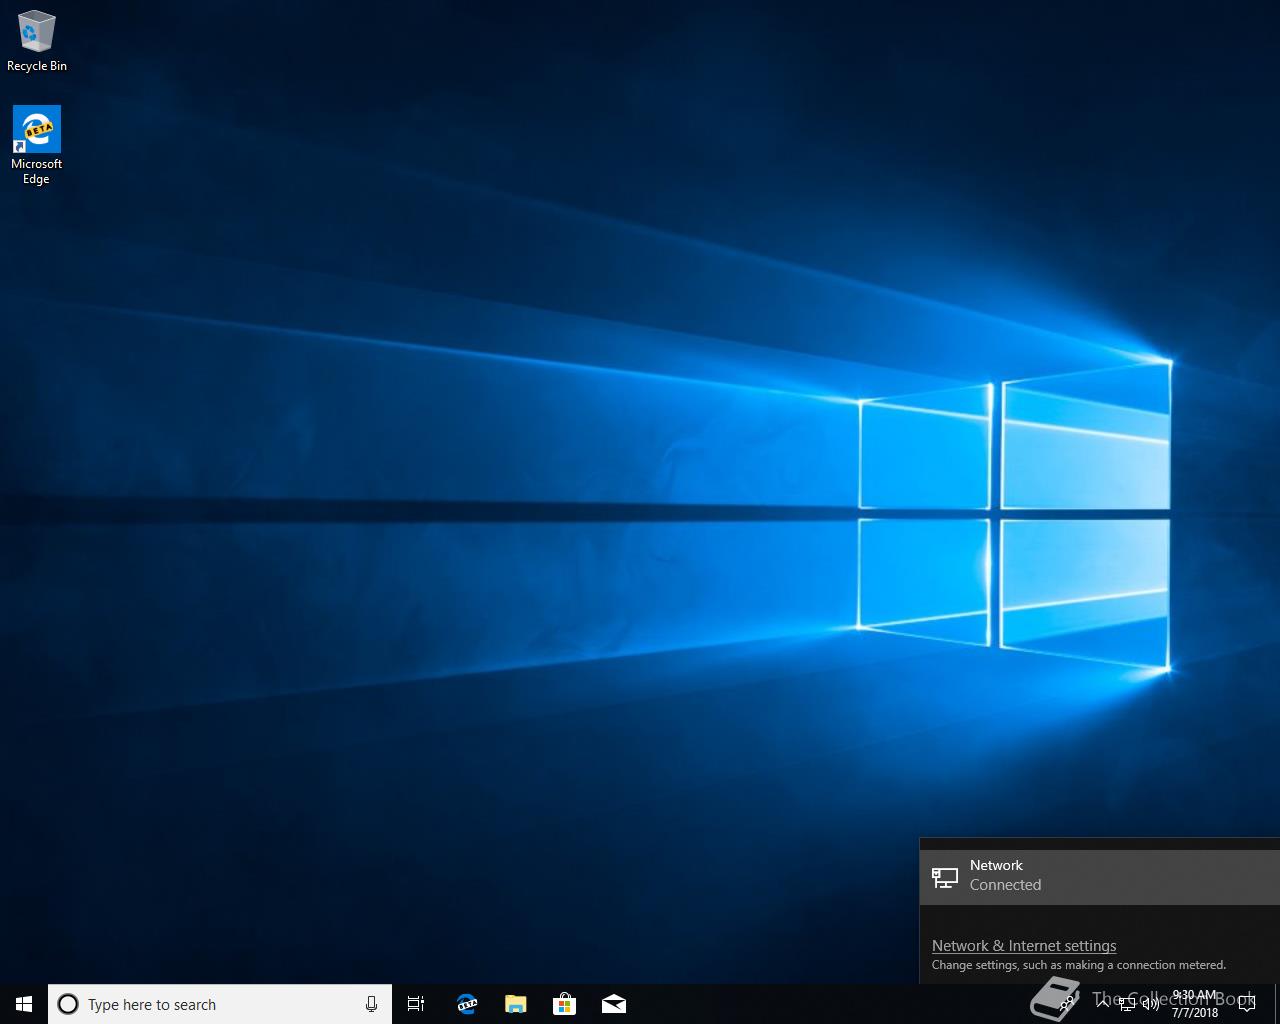The width and height of the screenshot is (1280, 1024).
Task: Open the volume speaker icon
Action: click(1151, 1004)
